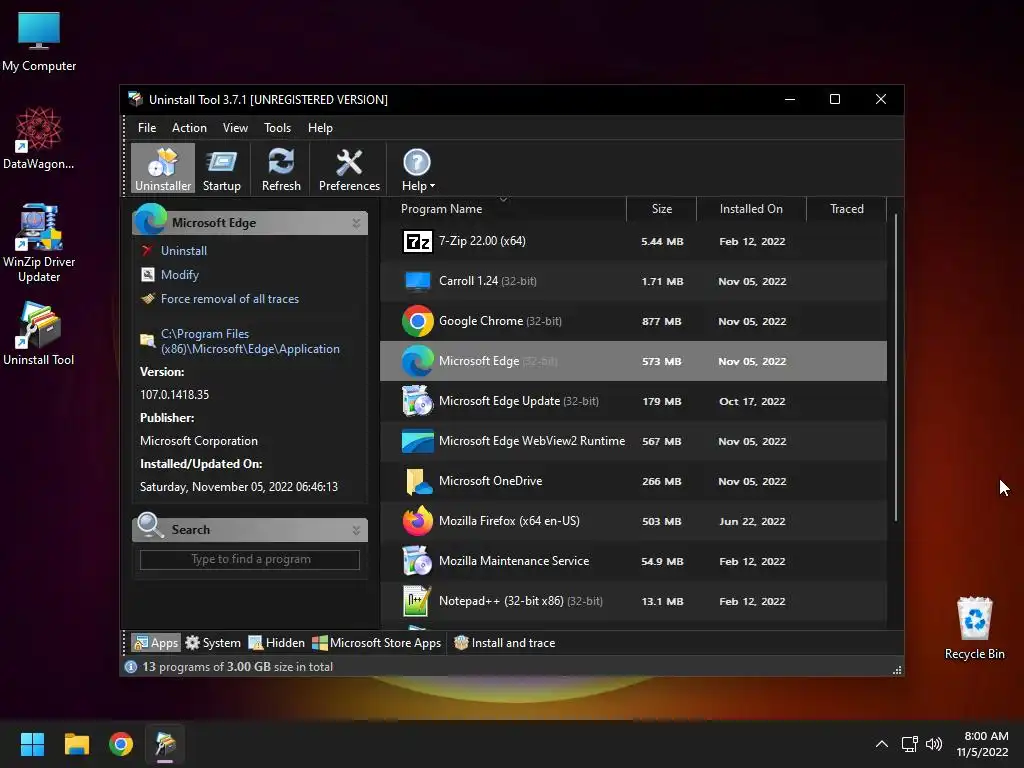The height and width of the screenshot is (768, 1024).
Task: Open the Help menu in menu bar
Action: [320, 128]
